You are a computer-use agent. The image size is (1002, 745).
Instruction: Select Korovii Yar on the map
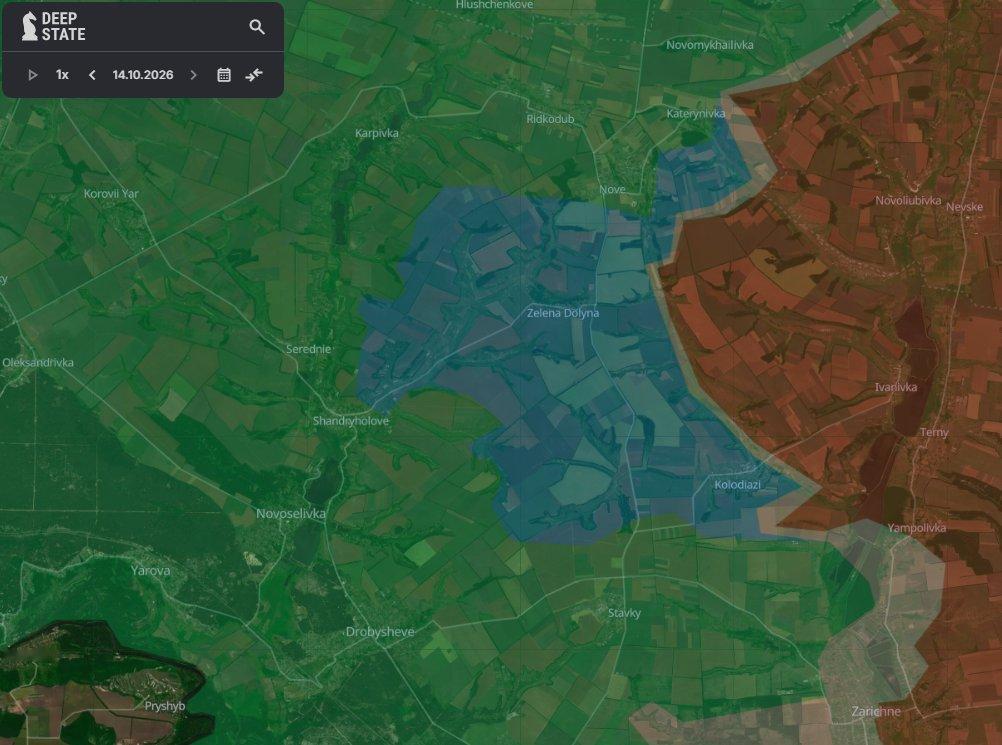pyautogui.click(x=111, y=194)
